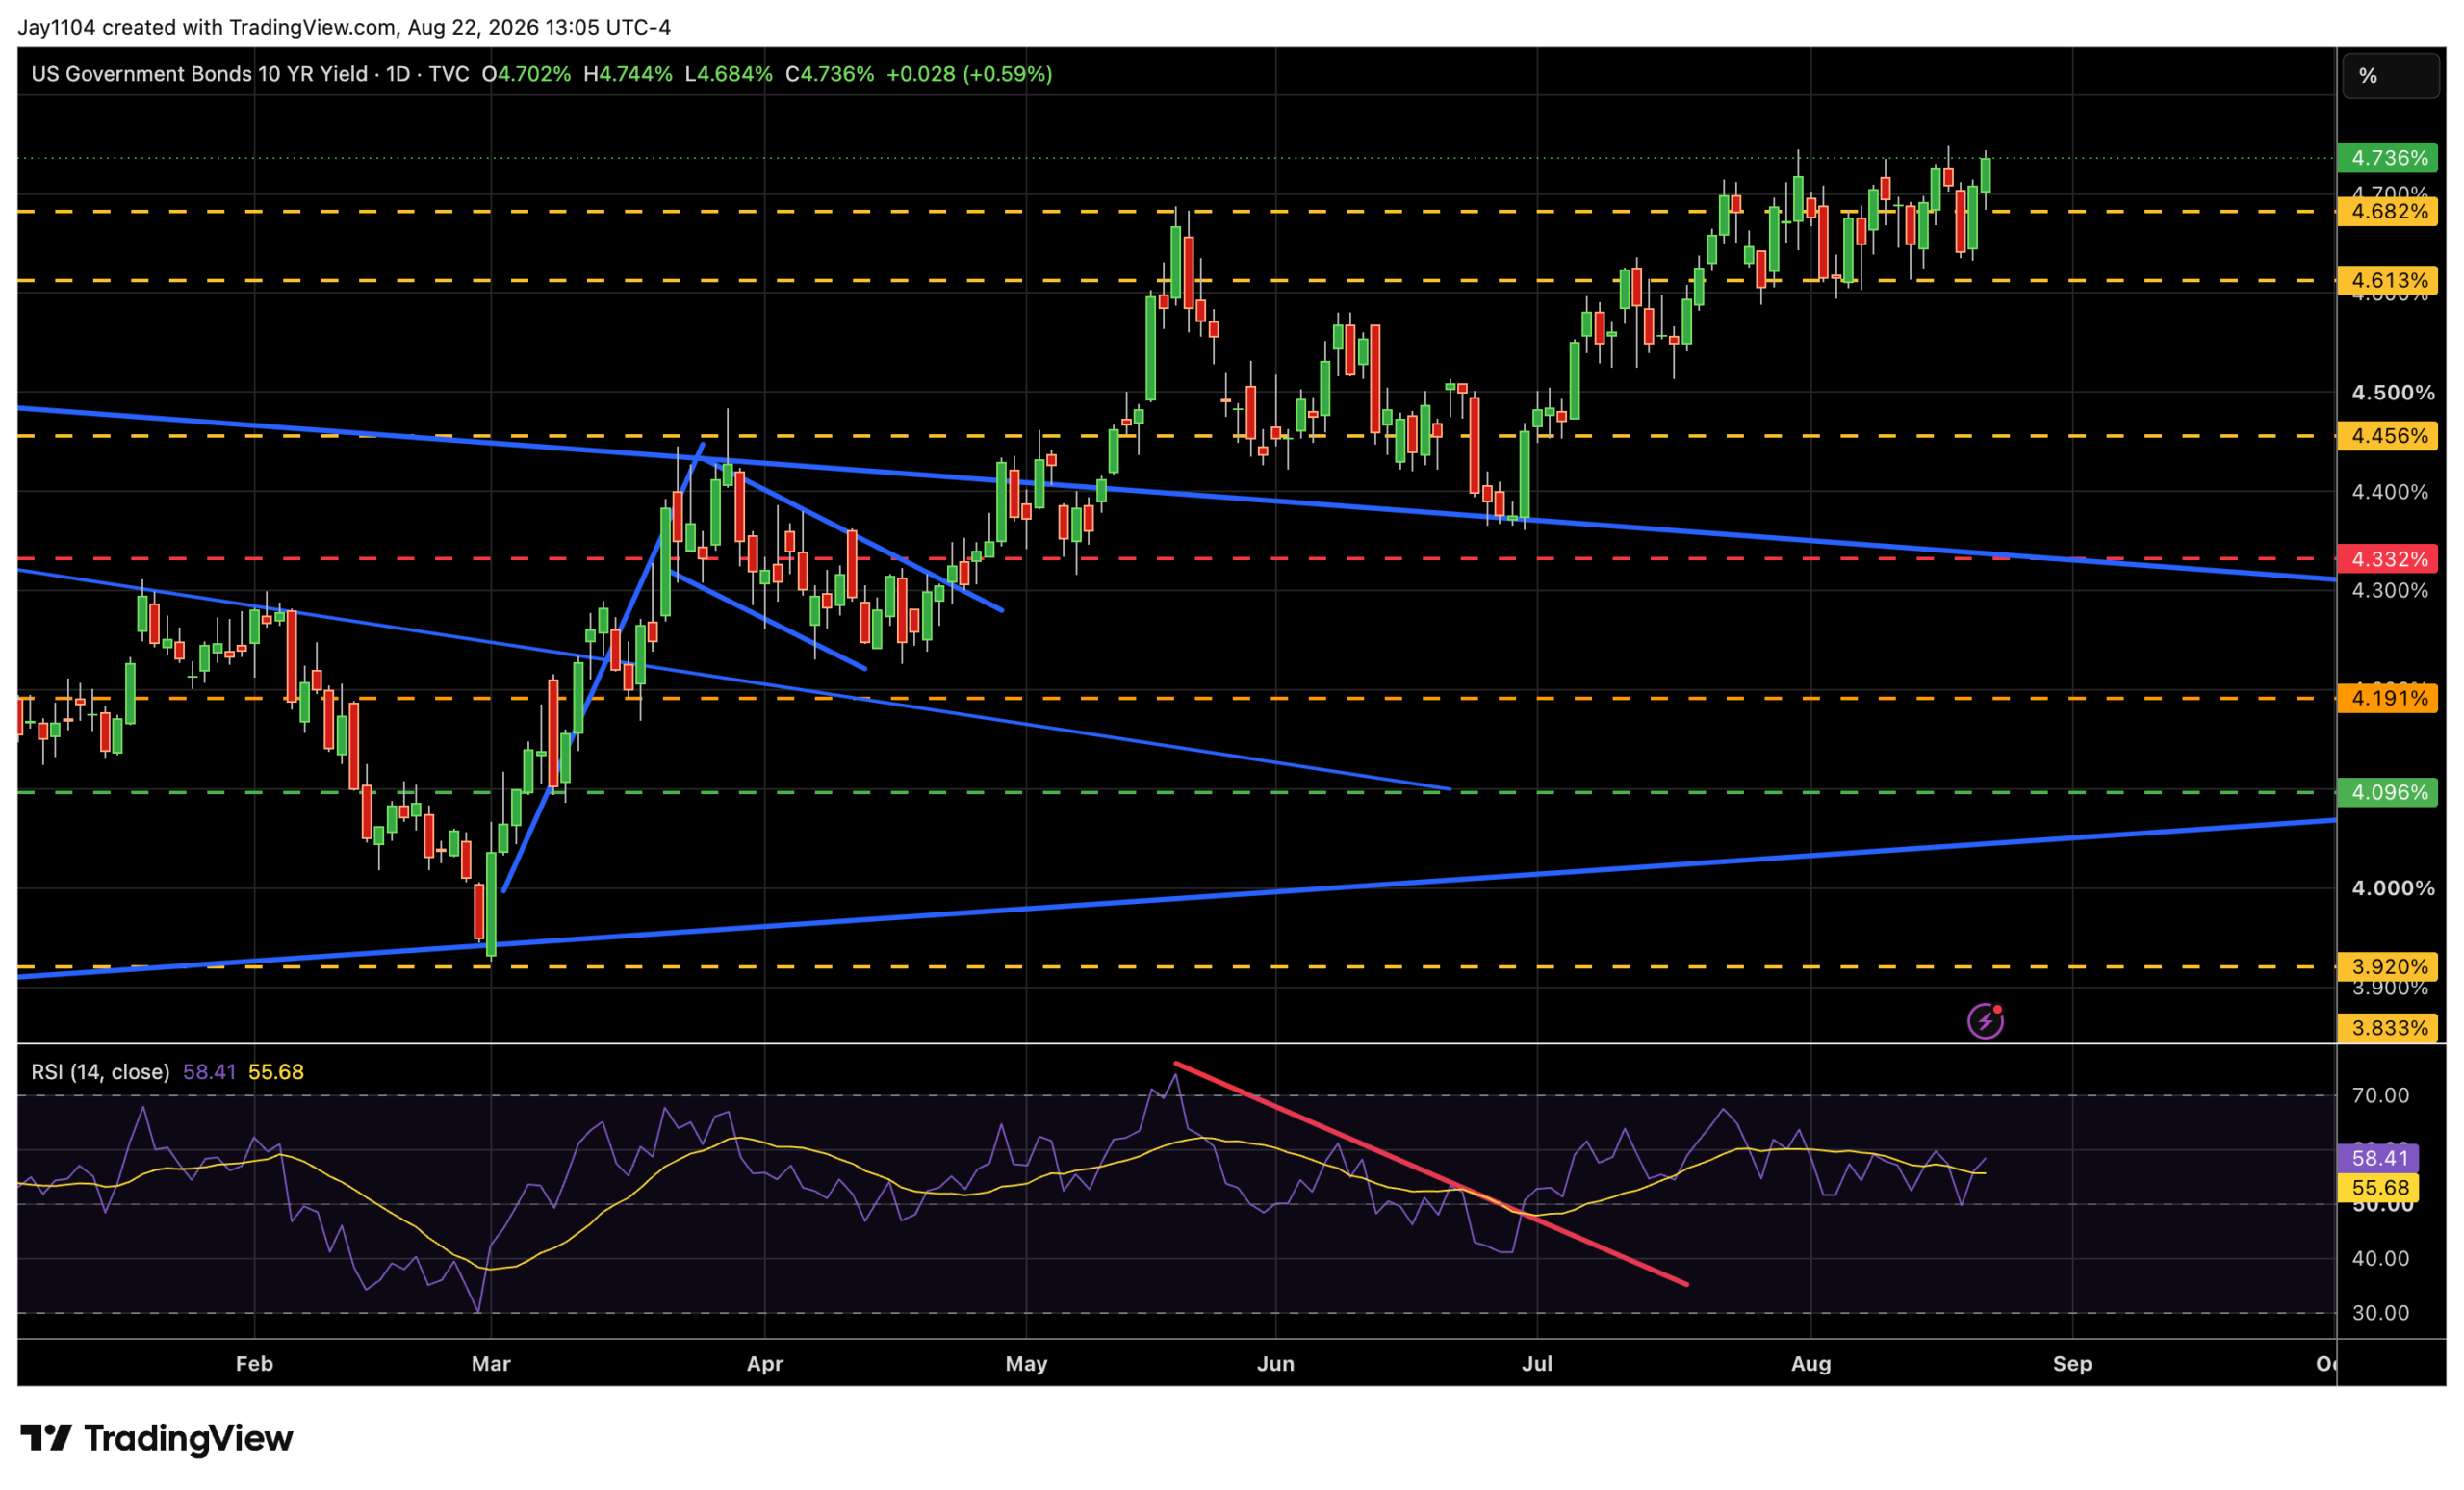The image size is (2464, 1490).
Task: Click the purple lightning event icon
Action: (x=1985, y=1021)
